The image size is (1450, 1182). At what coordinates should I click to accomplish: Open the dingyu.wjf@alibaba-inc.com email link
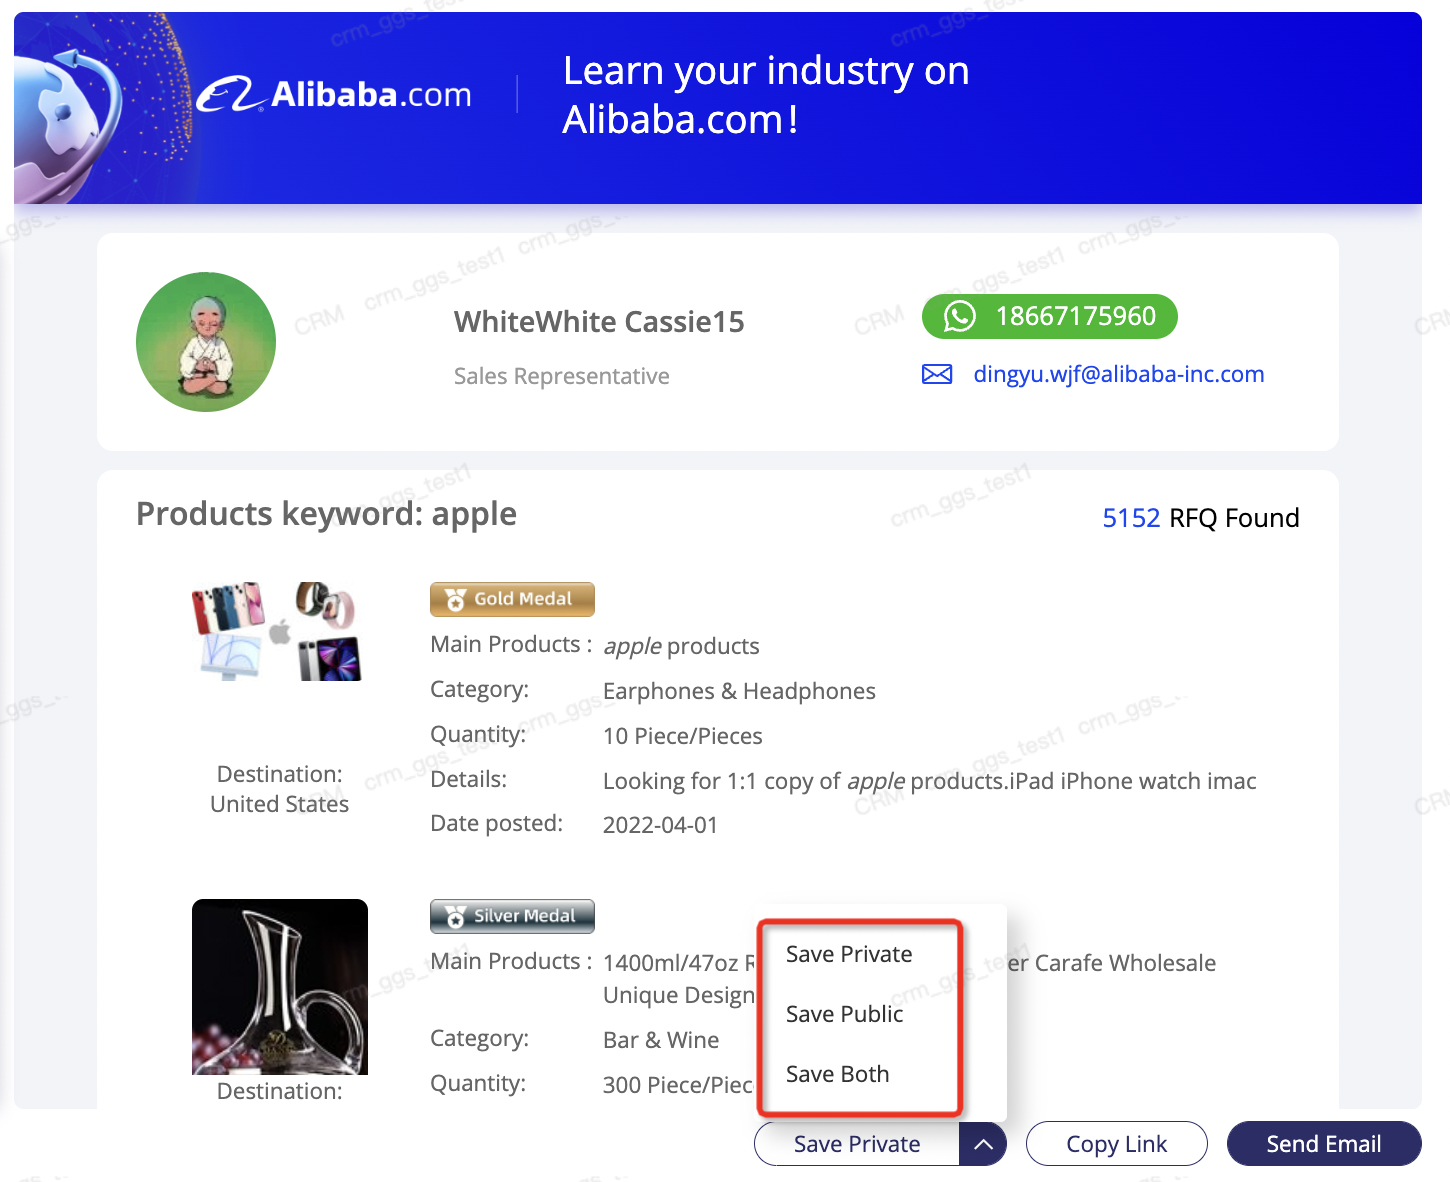(1119, 374)
